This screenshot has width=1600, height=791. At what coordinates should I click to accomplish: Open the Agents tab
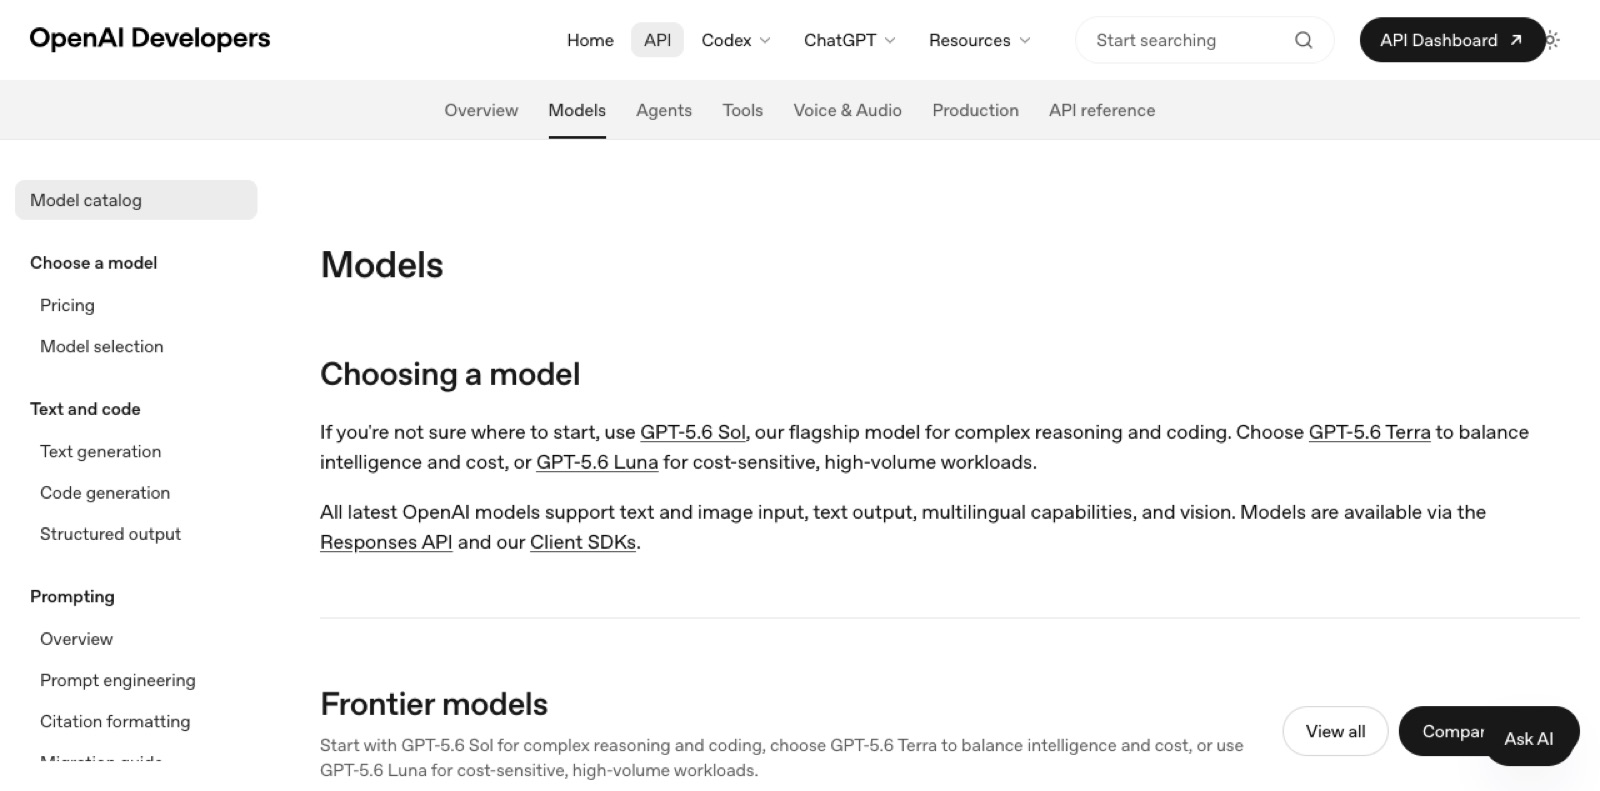tap(664, 110)
